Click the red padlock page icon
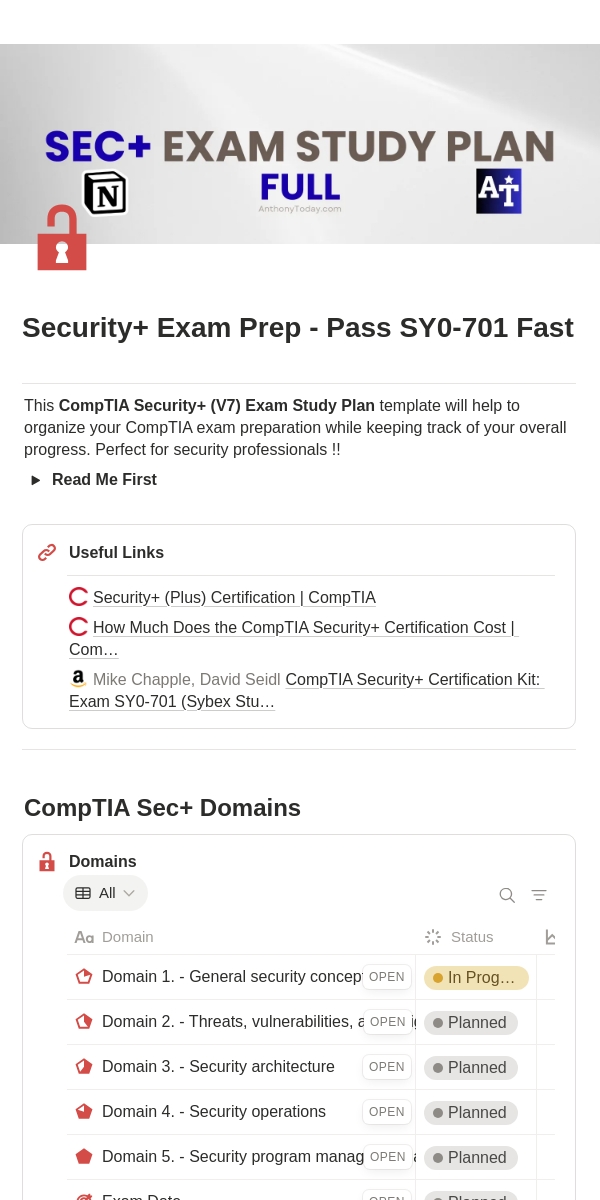Image resolution: width=600 pixels, height=1200 pixels. (62, 239)
